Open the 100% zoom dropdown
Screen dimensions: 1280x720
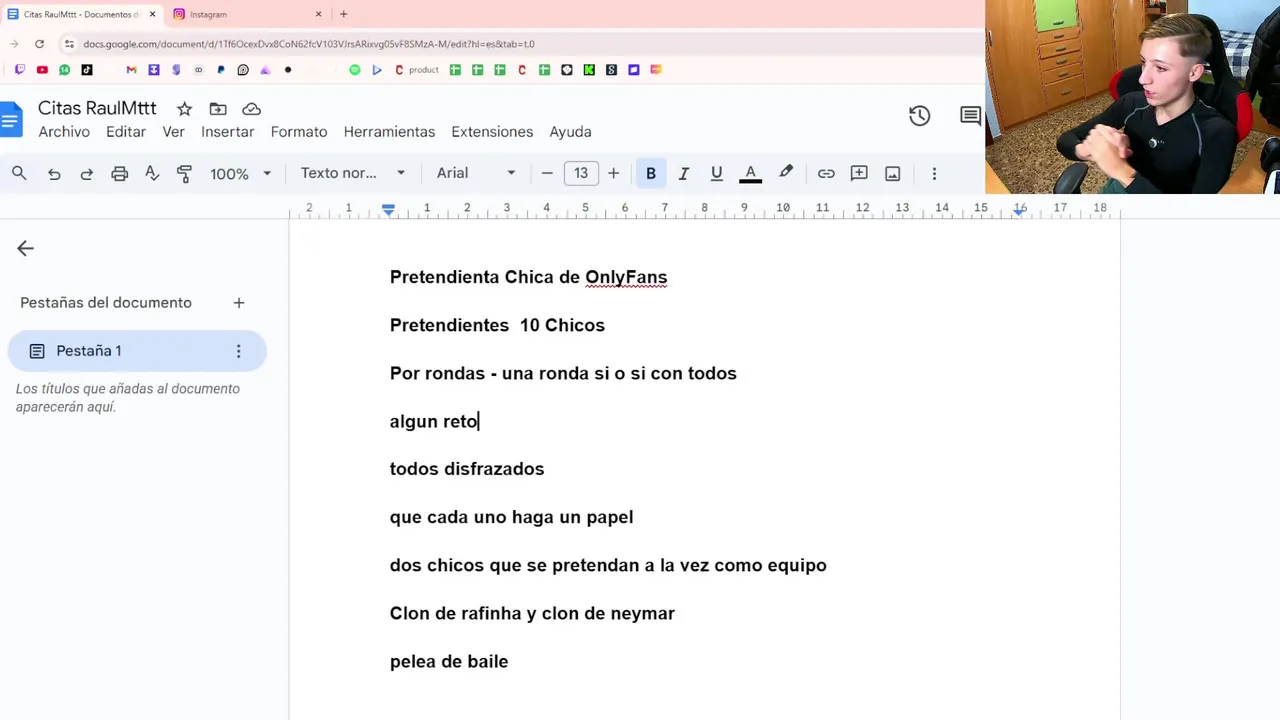tap(240, 173)
